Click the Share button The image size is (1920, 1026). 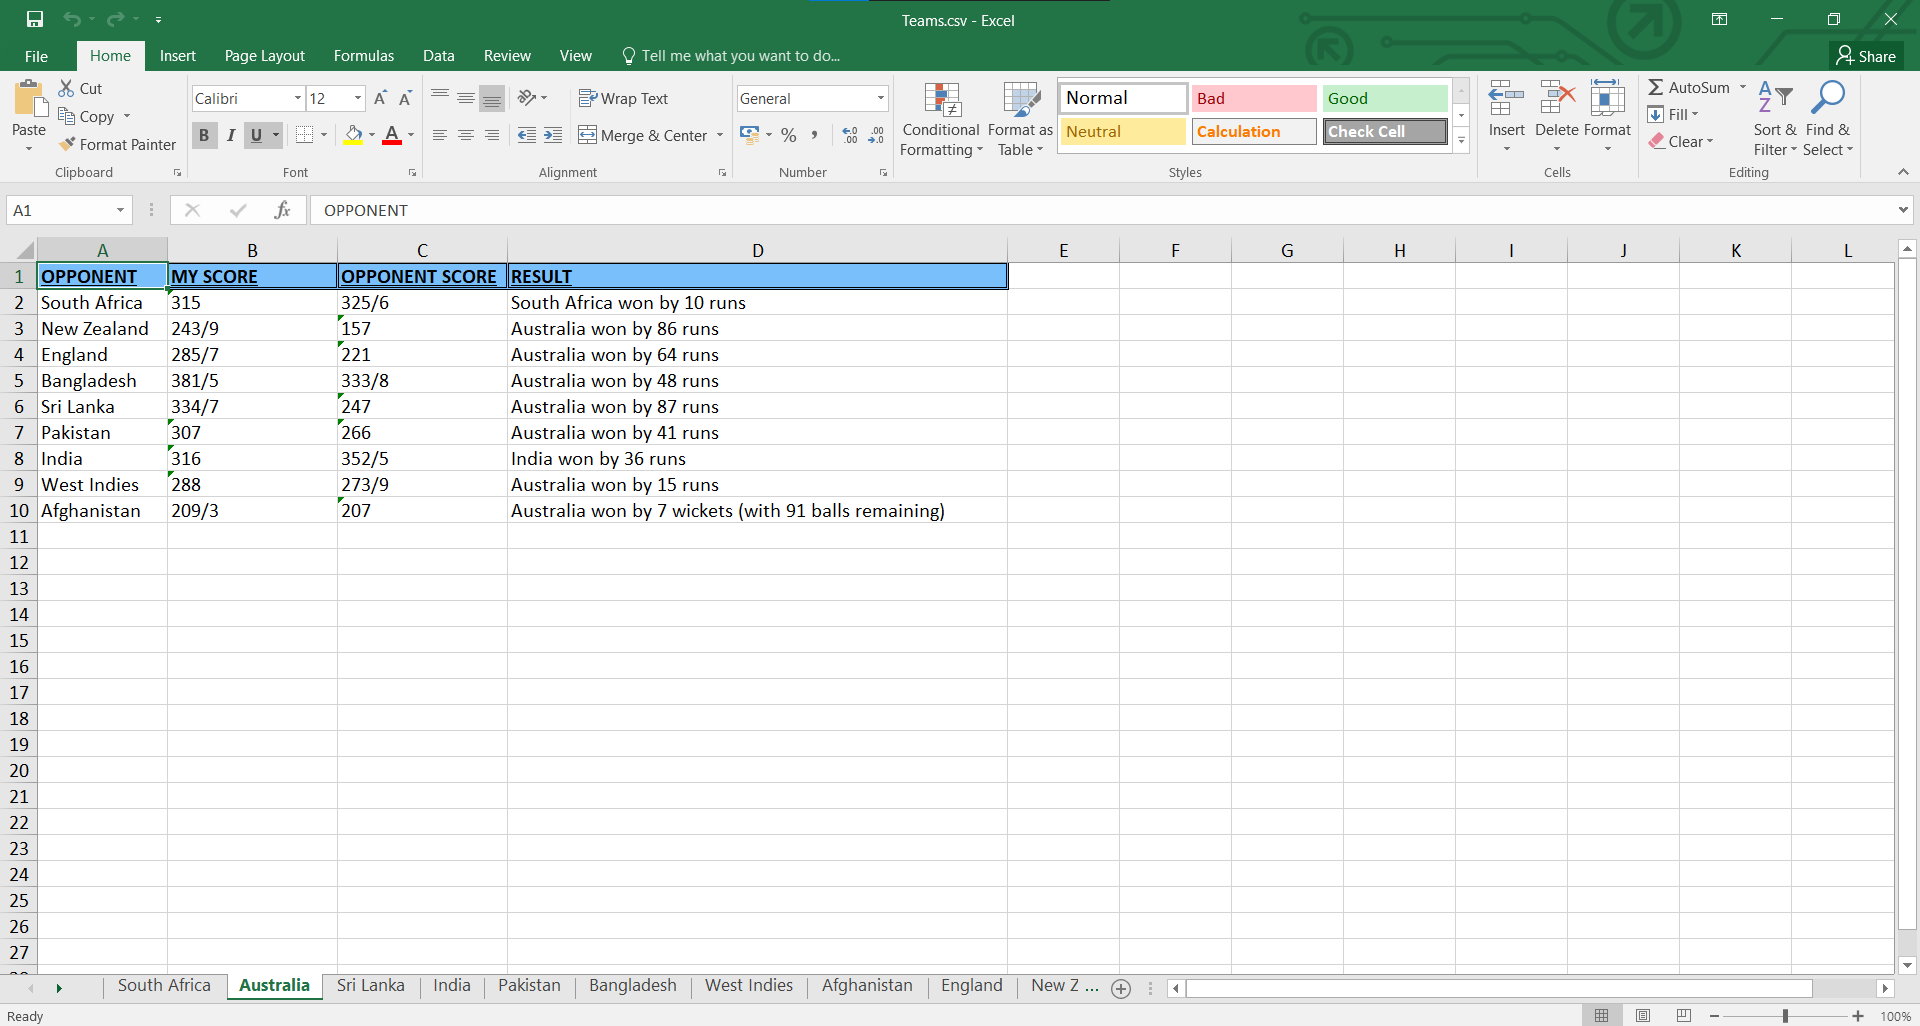click(1869, 55)
